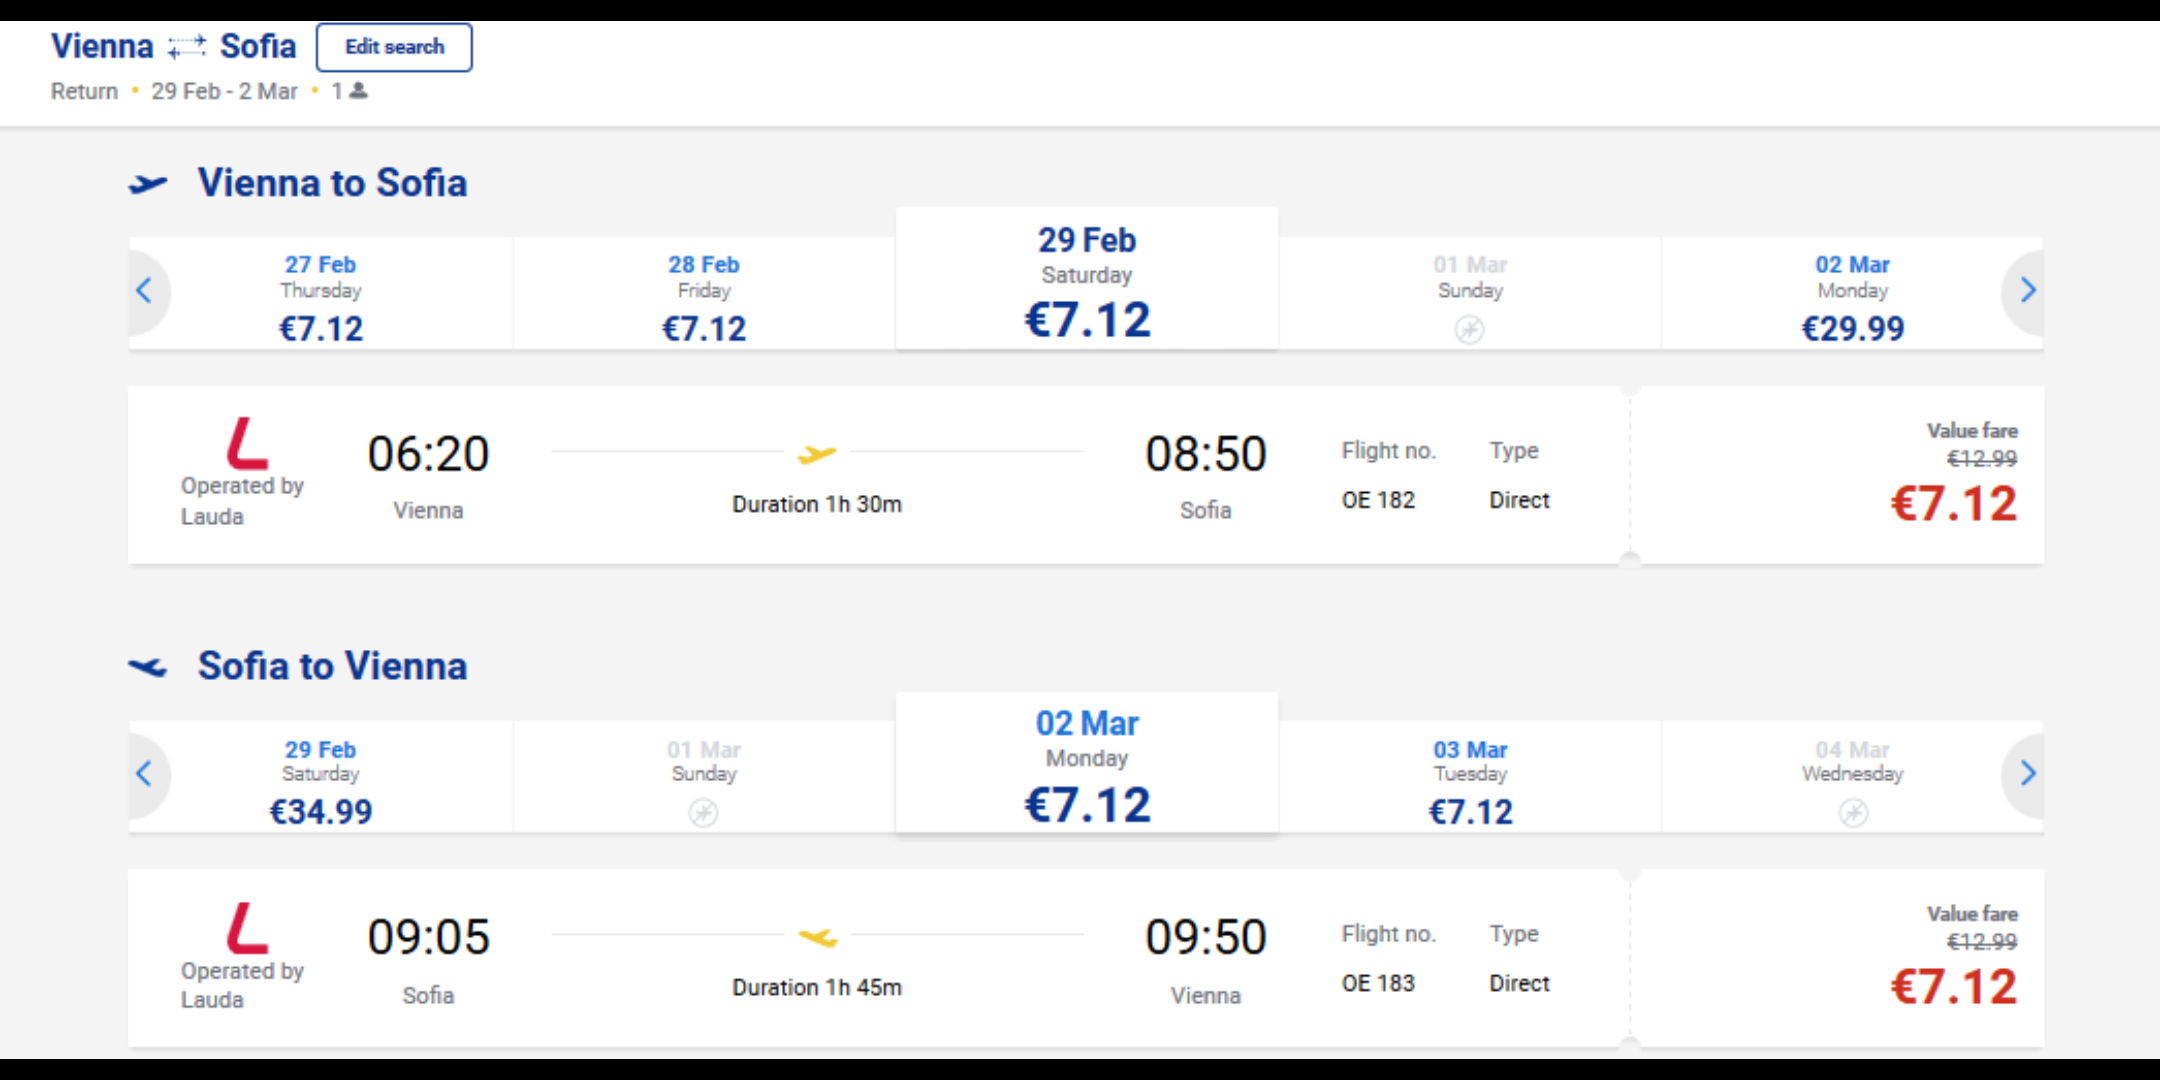Select the 27 Feb Thursday outbound date

[320, 296]
